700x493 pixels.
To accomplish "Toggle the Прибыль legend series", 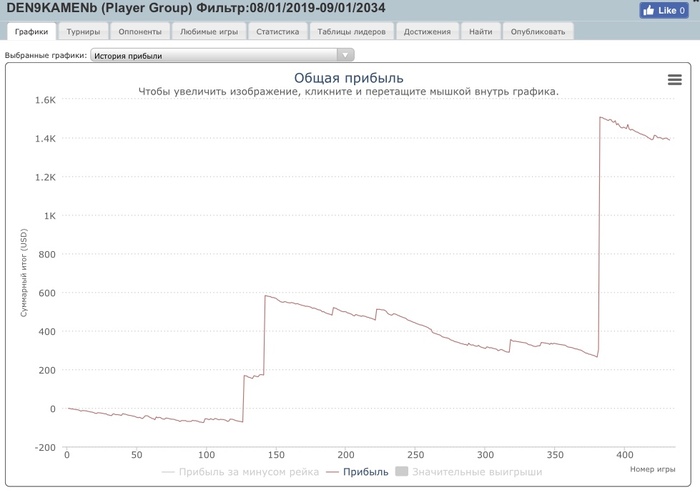I will pyautogui.click(x=357, y=472).
